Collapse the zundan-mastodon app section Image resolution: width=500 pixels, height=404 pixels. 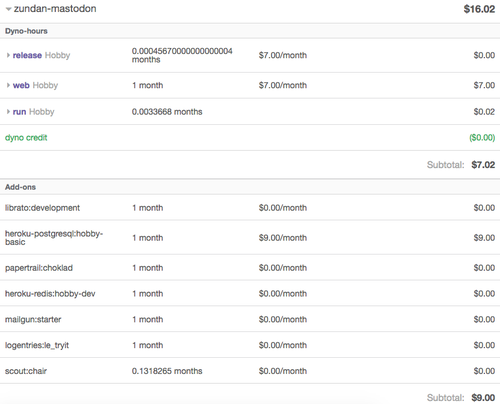tap(8, 9)
